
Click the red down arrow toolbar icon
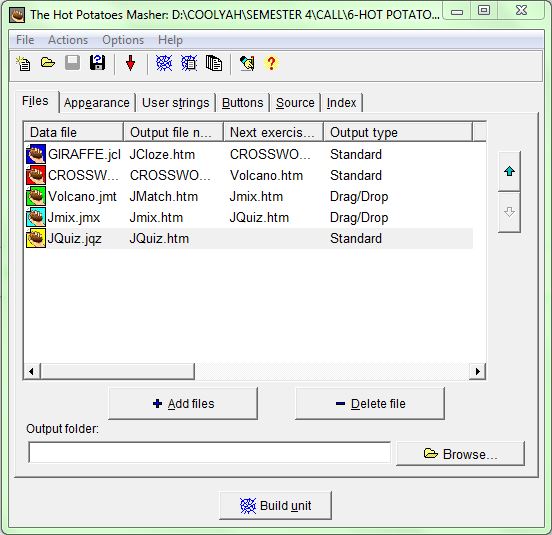(130, 63)
